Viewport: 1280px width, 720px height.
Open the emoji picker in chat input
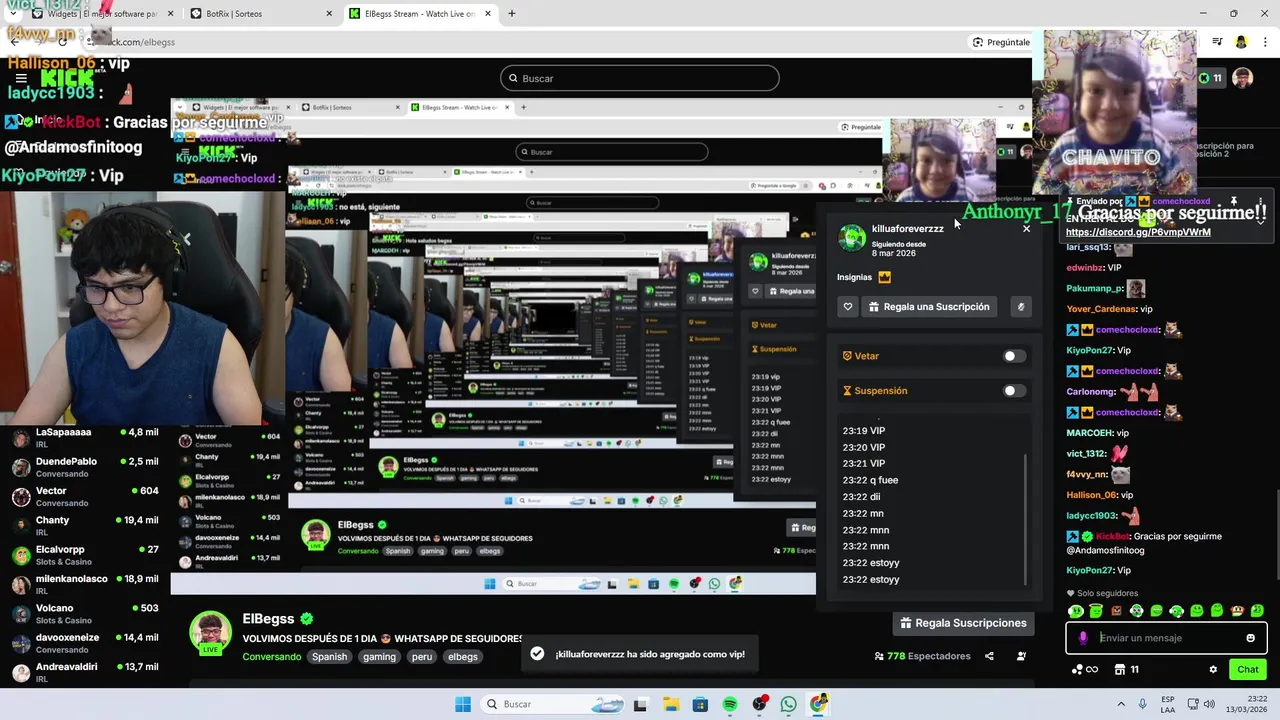[x=1250, y=638]
